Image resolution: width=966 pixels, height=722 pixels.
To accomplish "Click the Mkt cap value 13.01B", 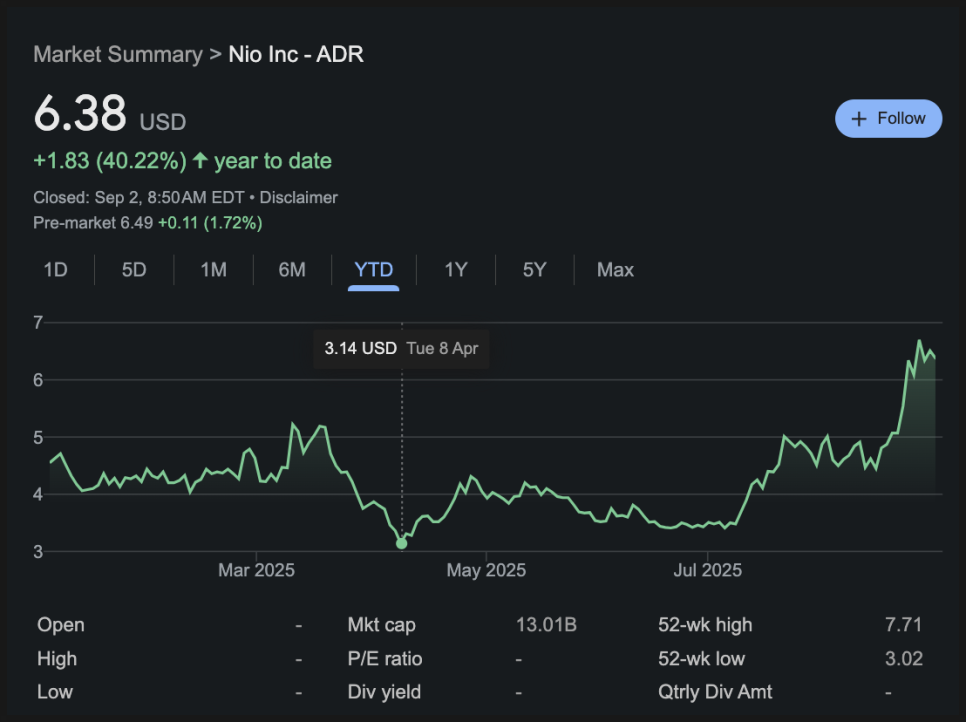I will pyautogui.click(x=546, y=625).
